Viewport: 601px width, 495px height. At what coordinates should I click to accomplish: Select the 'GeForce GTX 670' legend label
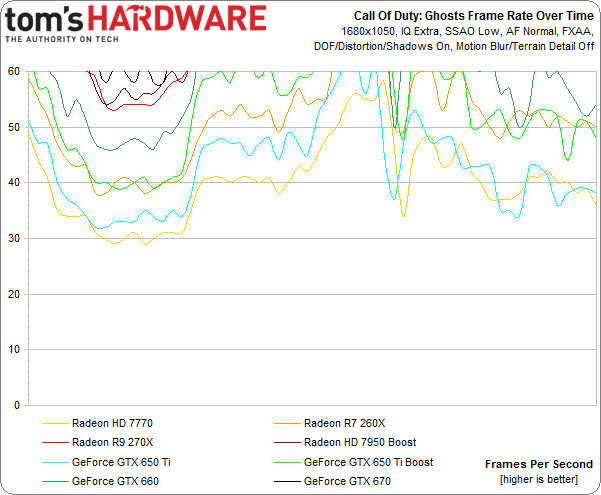347,481
